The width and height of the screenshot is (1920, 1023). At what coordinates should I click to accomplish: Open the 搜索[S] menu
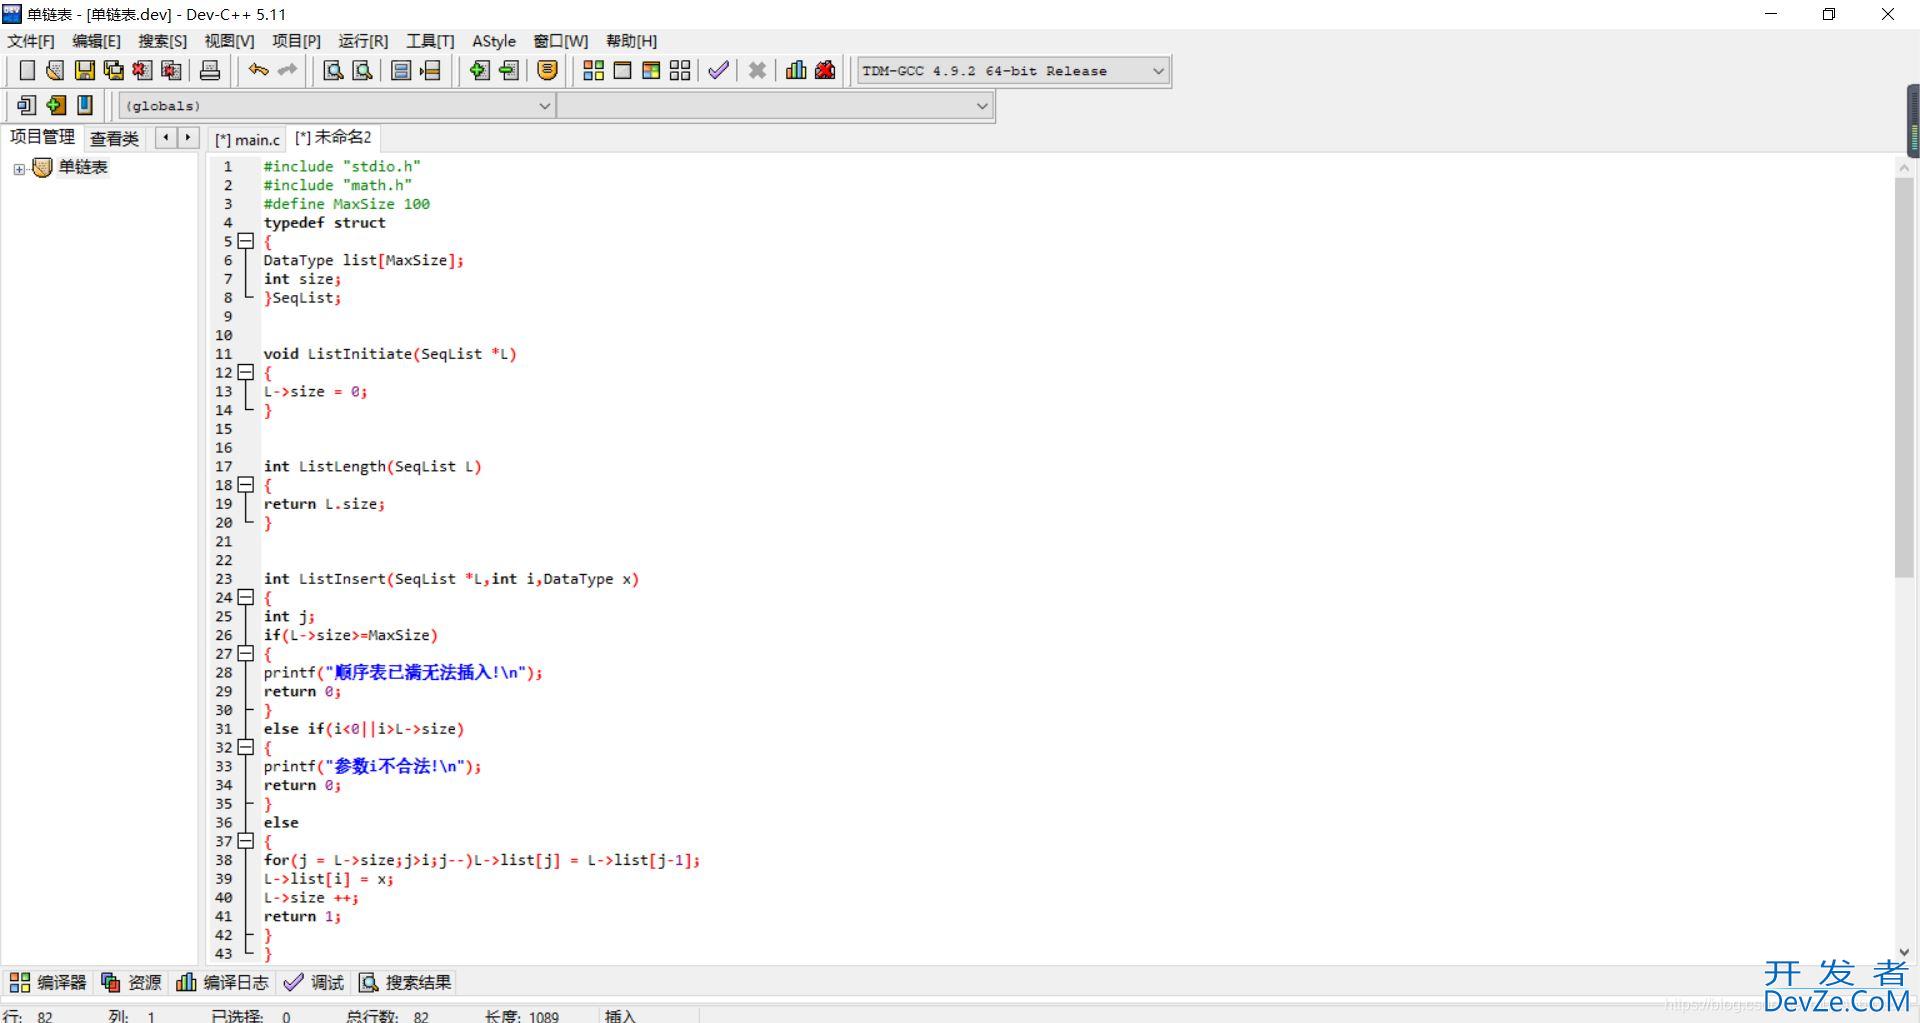pyautogui.click(x=162, y=41)
